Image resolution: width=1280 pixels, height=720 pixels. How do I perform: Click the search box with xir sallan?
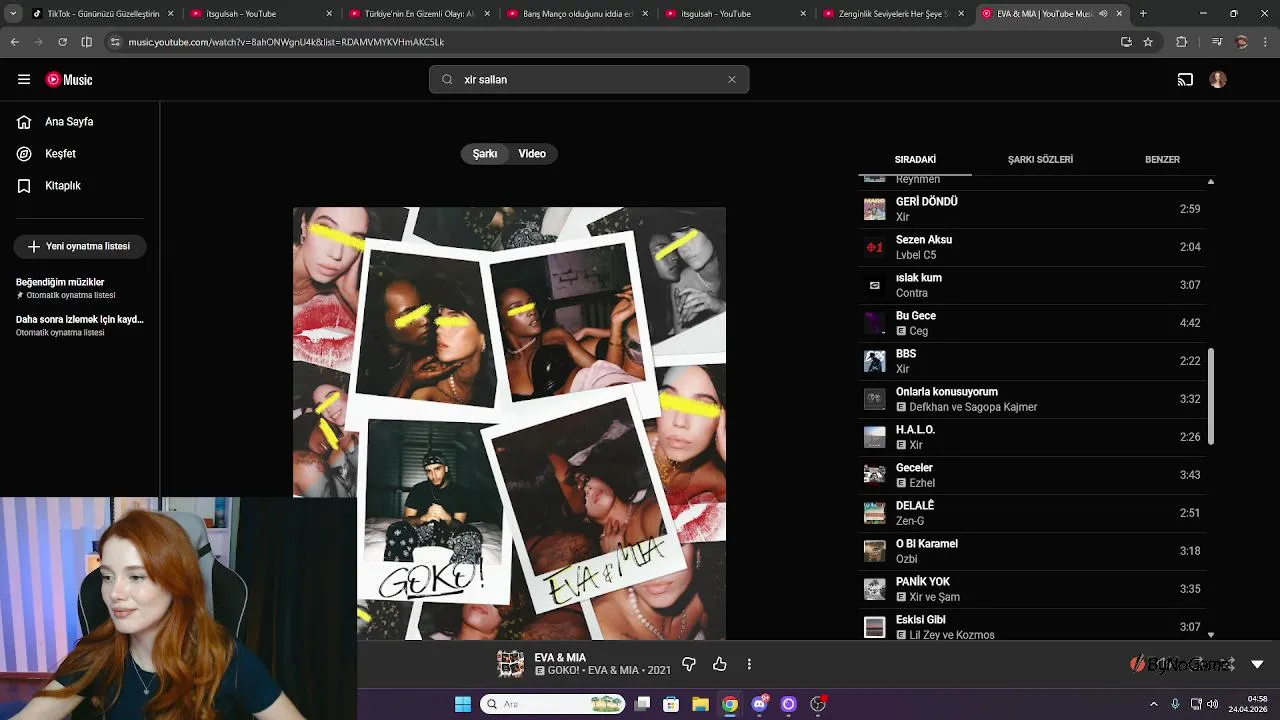588,80
